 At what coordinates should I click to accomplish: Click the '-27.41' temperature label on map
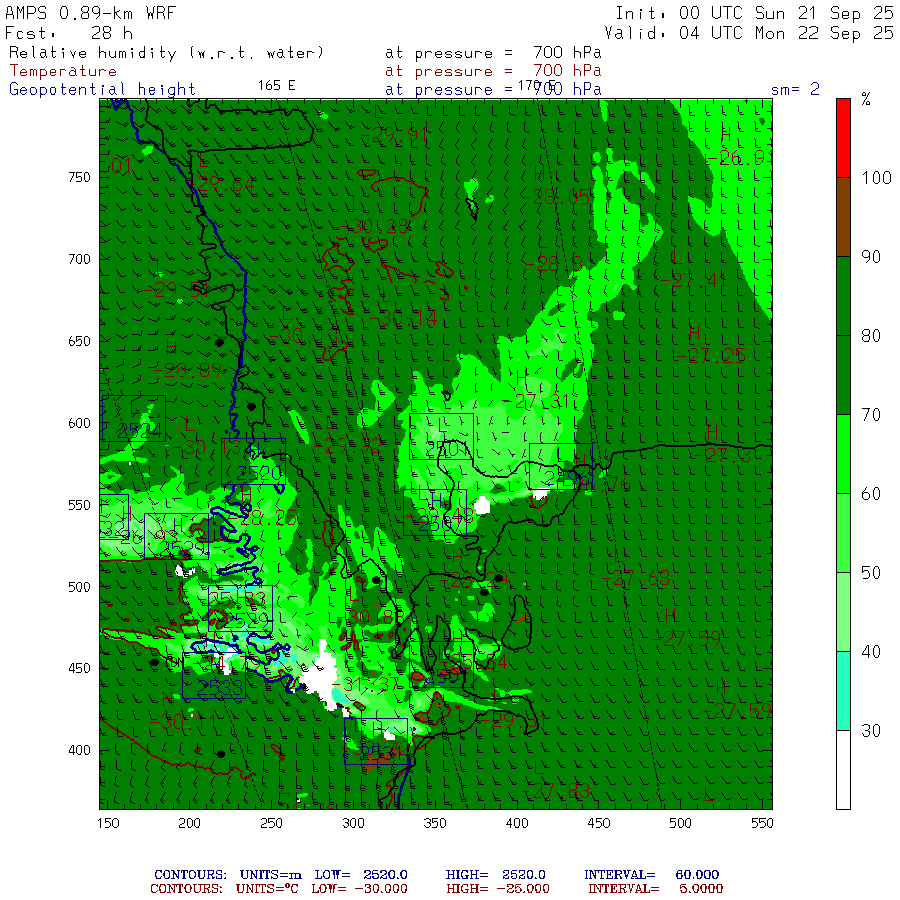[693, 281]
